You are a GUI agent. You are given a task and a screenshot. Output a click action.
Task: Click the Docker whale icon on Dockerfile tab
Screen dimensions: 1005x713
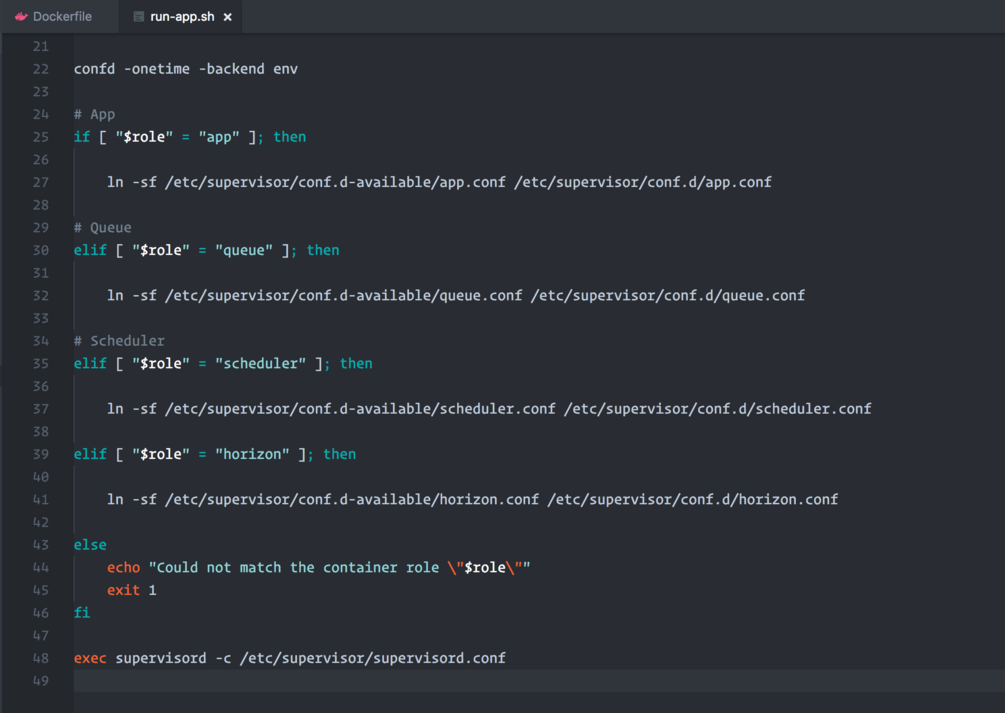[21, 17]
